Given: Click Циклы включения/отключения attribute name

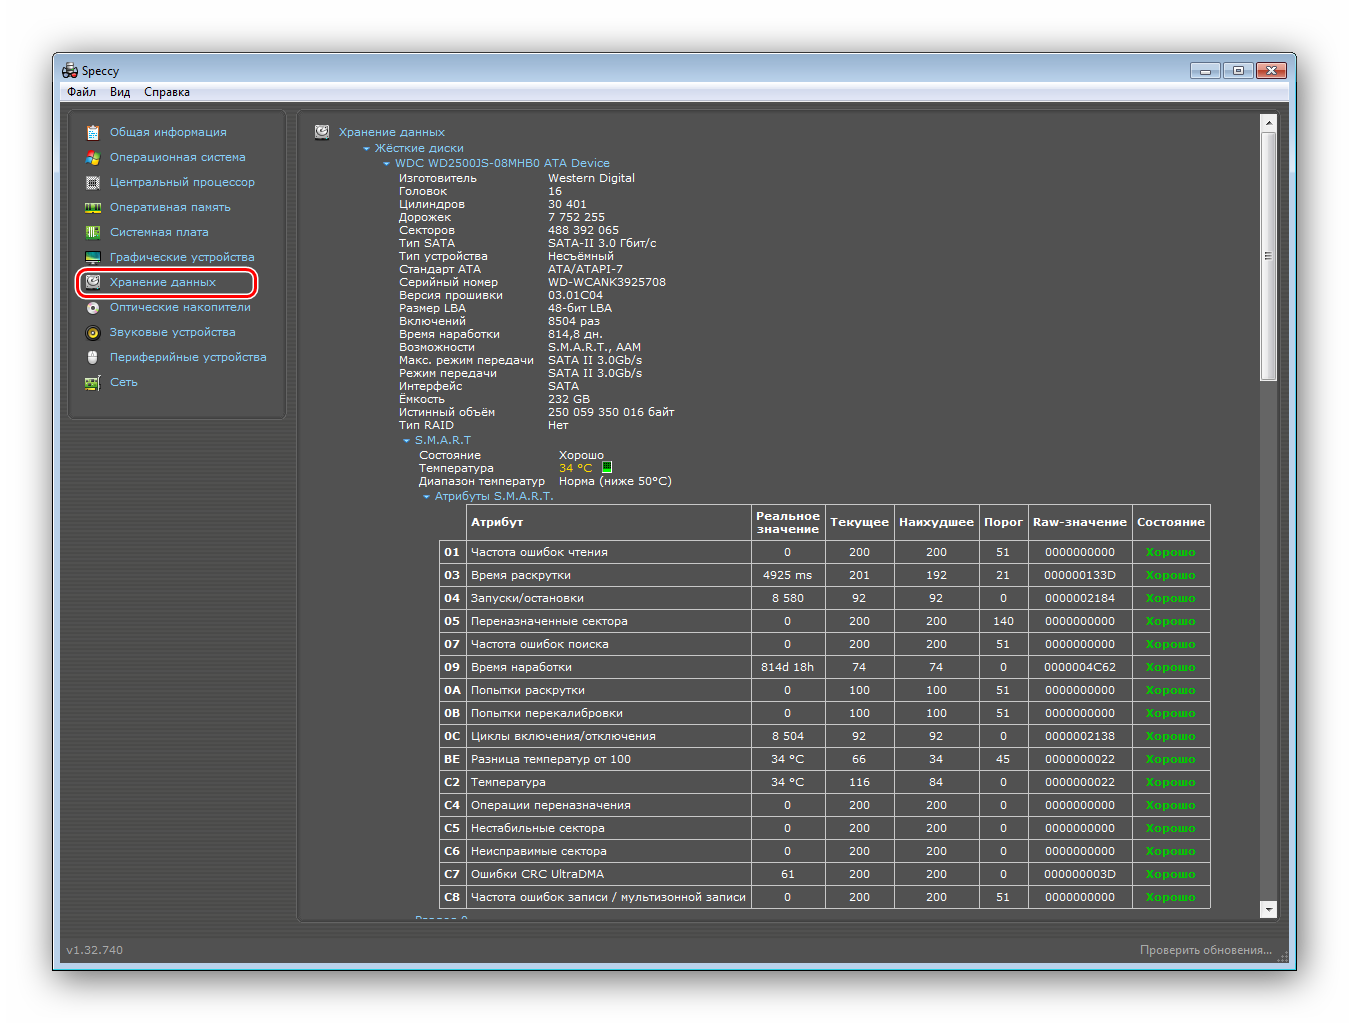Looking at the screenshot, I should [x=563, y=736].
